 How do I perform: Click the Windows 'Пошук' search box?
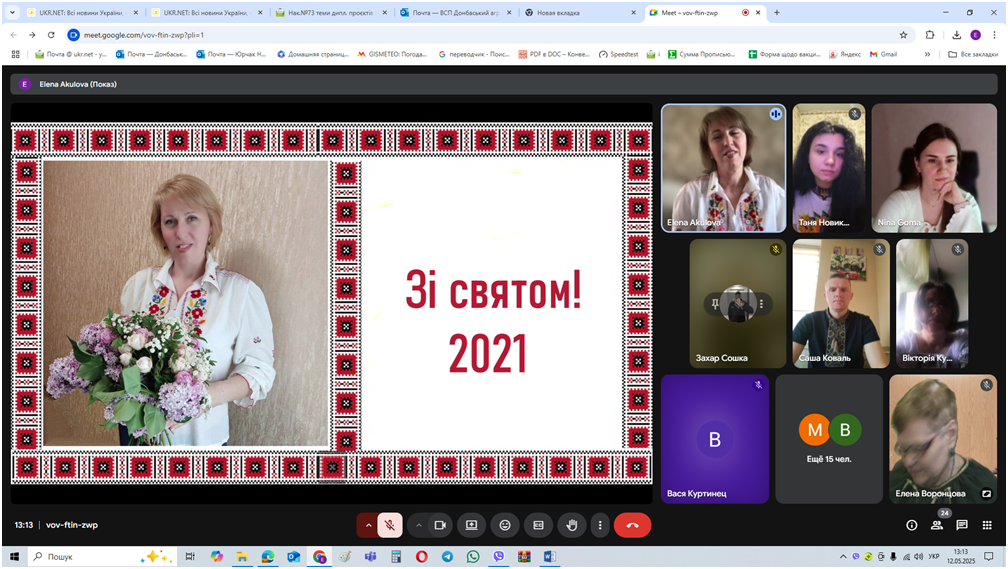coord(103,557)
